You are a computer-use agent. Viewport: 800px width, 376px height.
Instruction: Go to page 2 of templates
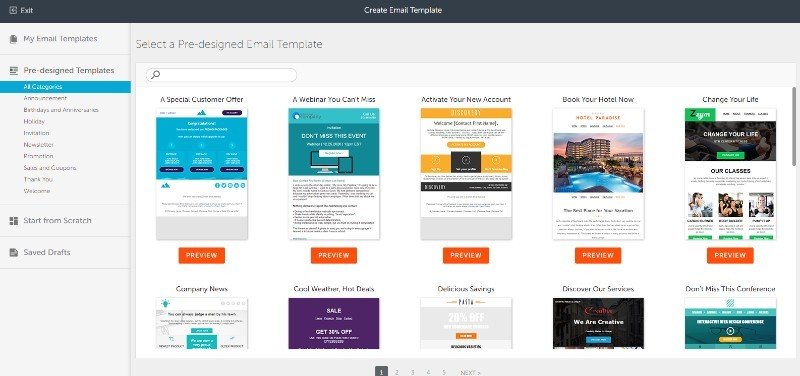pos(397,372)
